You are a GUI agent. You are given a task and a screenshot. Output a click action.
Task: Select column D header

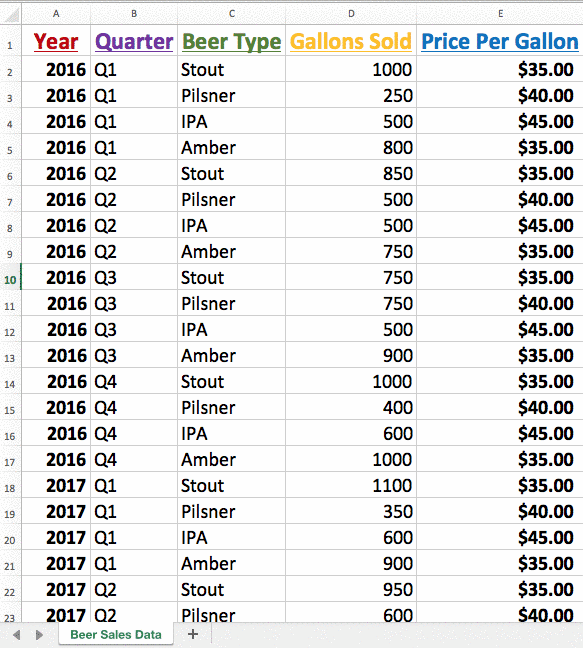coord(351,14)
